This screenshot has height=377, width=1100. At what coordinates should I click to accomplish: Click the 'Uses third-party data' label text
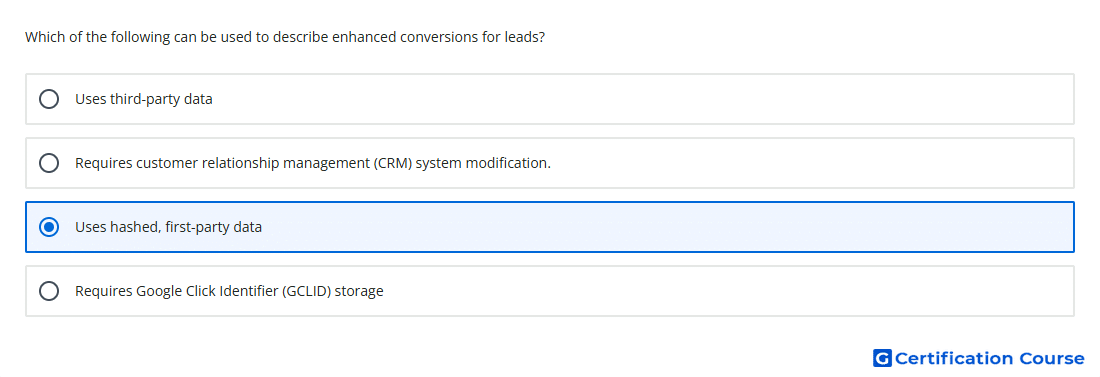pos(144,99)
